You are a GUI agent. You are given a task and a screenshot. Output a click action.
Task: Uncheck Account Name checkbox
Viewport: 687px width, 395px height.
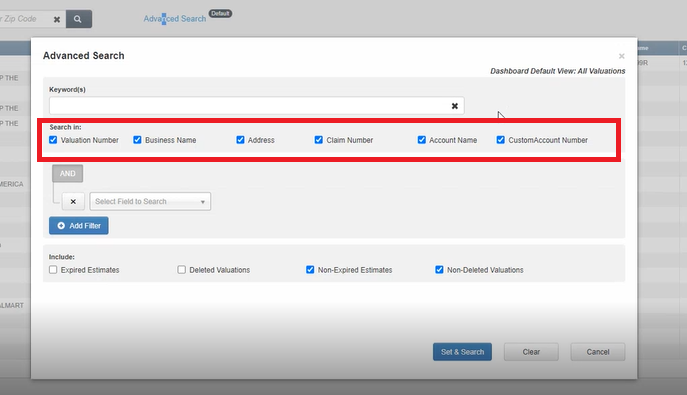tap(421, 140)
